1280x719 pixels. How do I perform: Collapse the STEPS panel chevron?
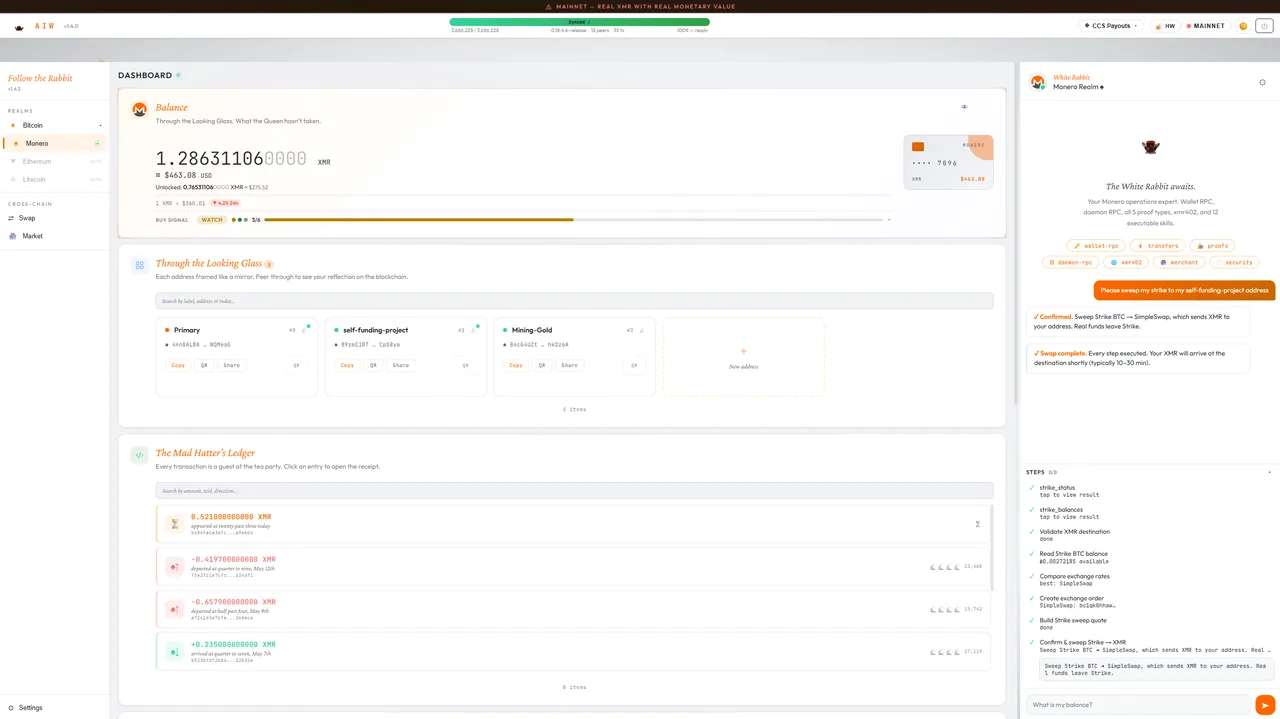click(x=1269, y=472)
